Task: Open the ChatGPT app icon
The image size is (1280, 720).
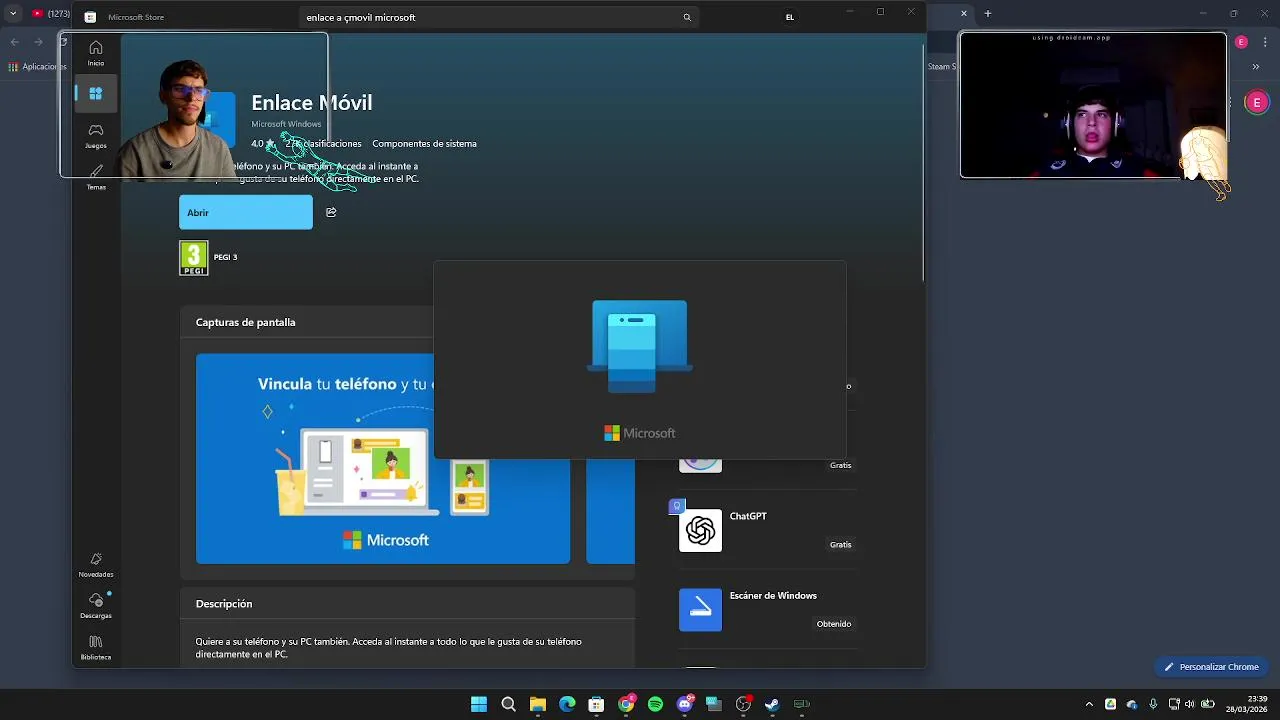Action: 700,530
